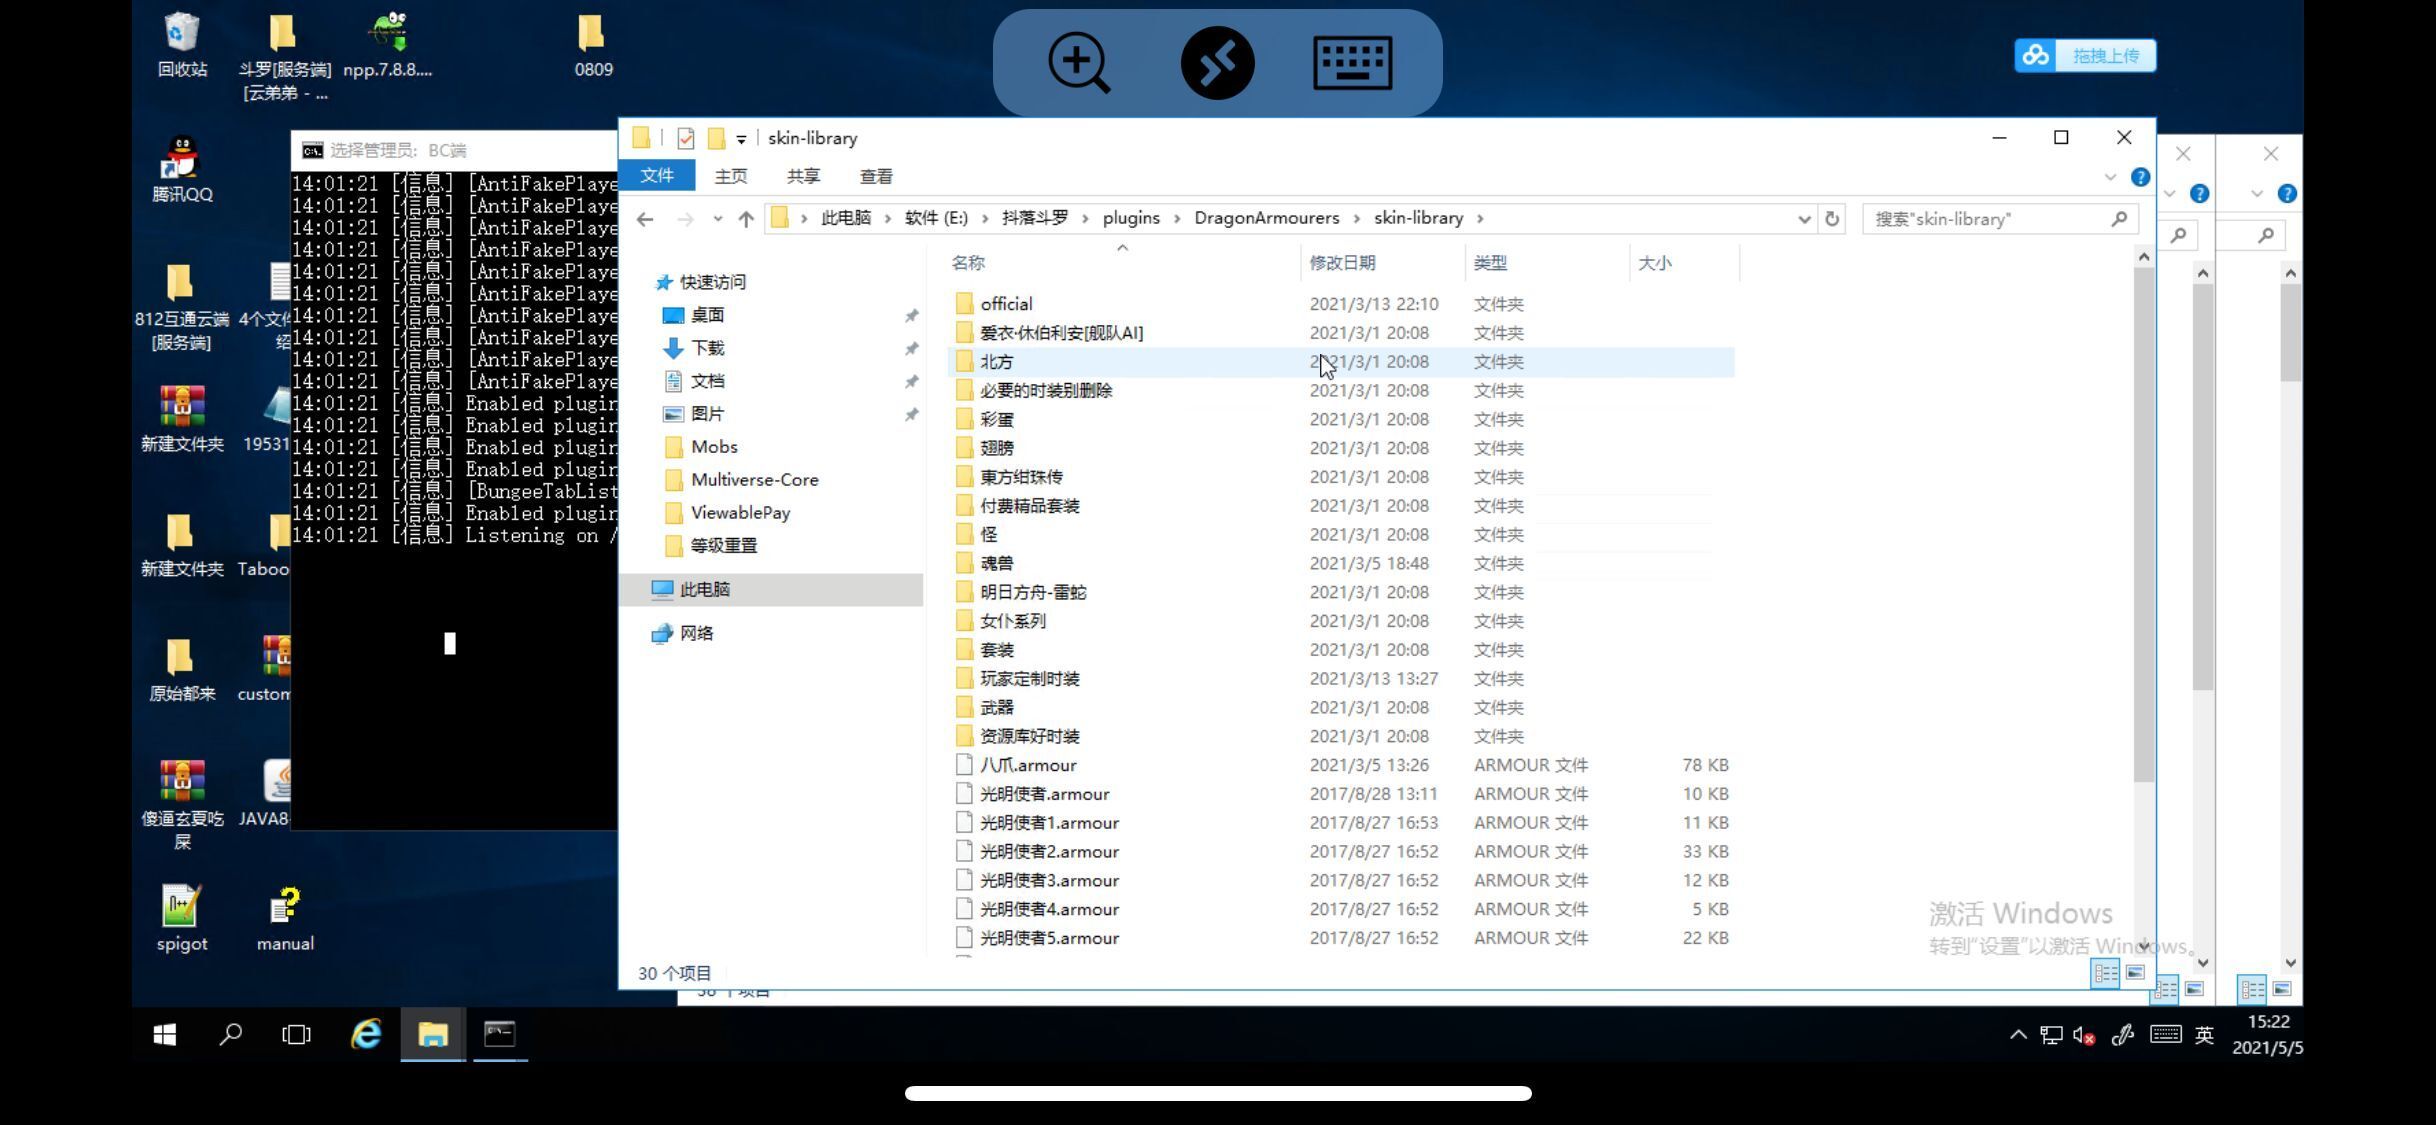Click the properties checkmark quick access icon
Image resolution: width=2436 pixels, height=1125 pixels.
pyautogui.click(x=685, y=139)
